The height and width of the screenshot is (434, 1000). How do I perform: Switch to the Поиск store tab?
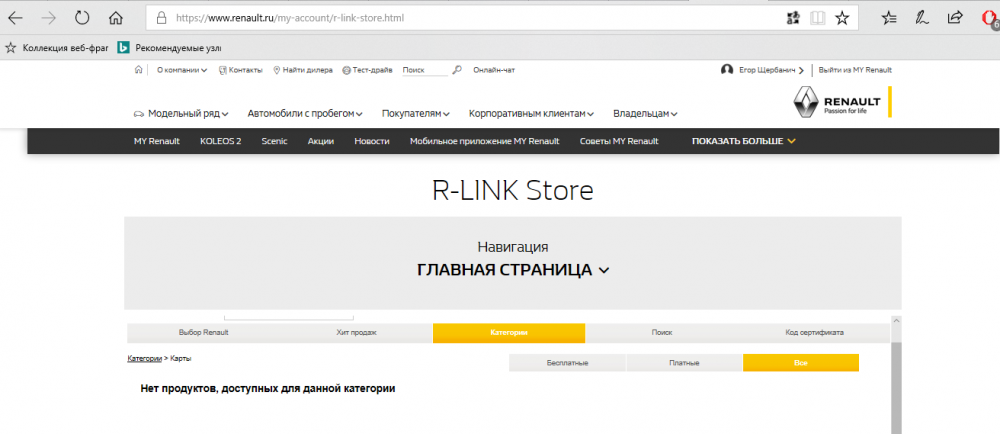pos(662,333)
